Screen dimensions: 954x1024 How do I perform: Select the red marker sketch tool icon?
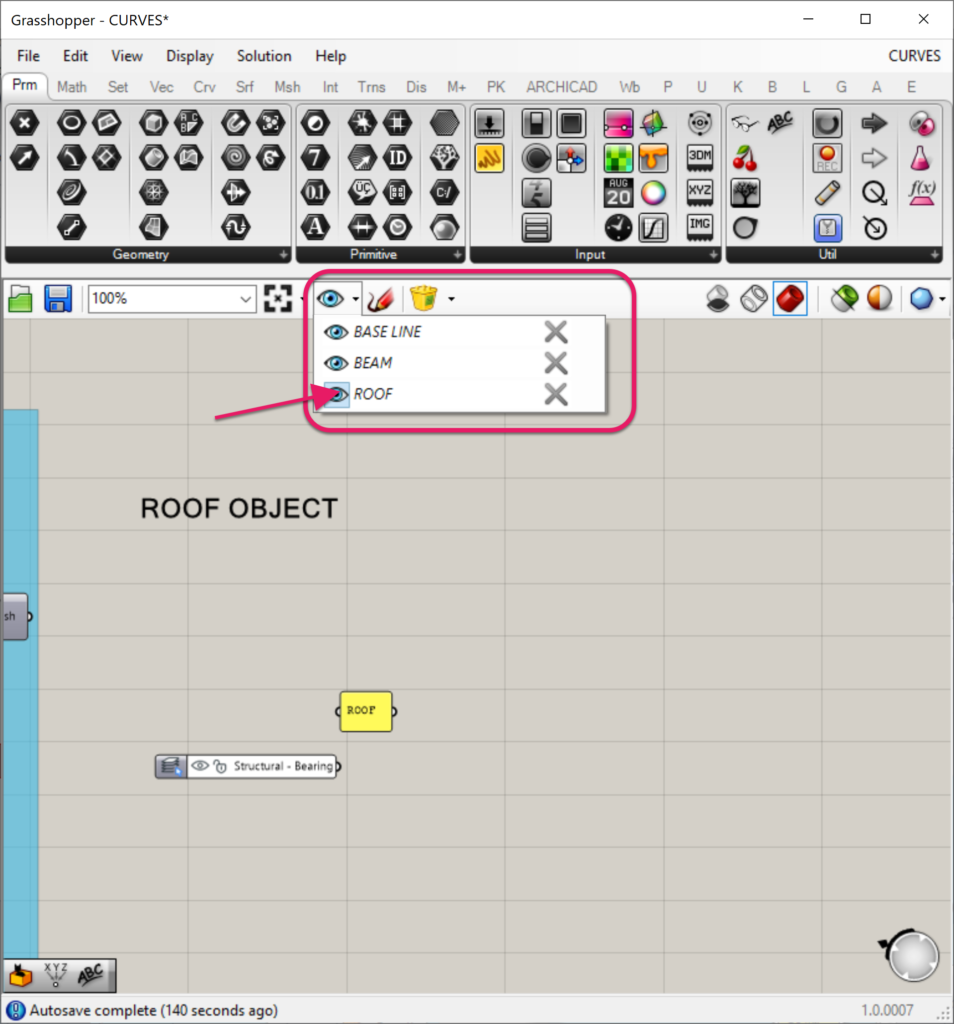click(381, 298)
